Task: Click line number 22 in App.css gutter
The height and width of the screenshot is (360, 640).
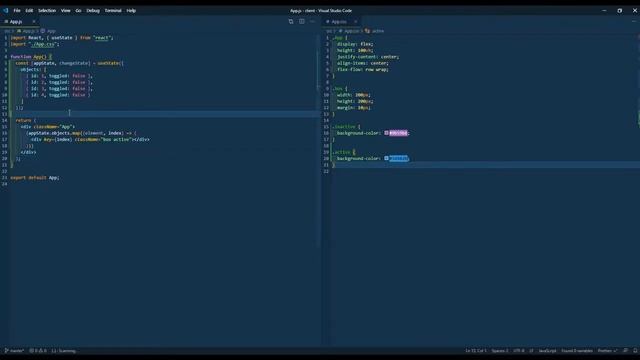Action: 326,171
